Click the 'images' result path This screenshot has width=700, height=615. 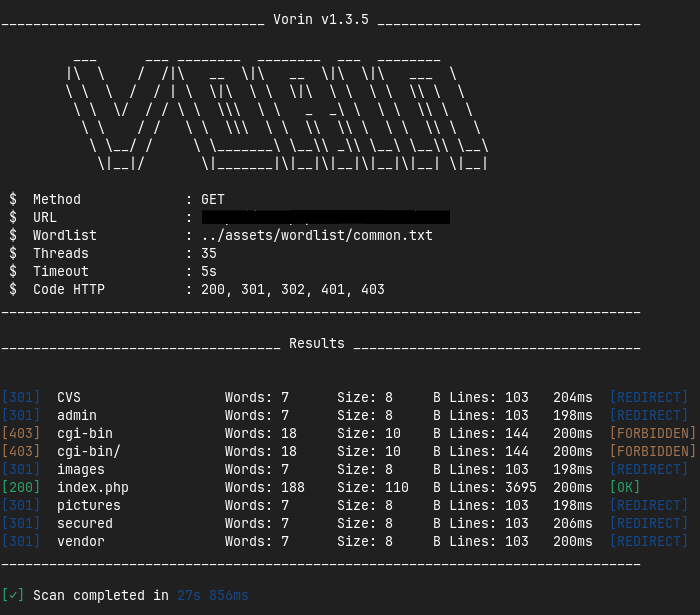click(x=81, y=470)
